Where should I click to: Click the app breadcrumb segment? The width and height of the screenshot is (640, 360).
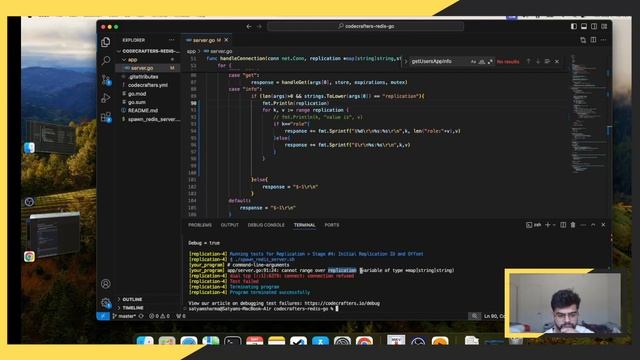(x=191, y=51)
